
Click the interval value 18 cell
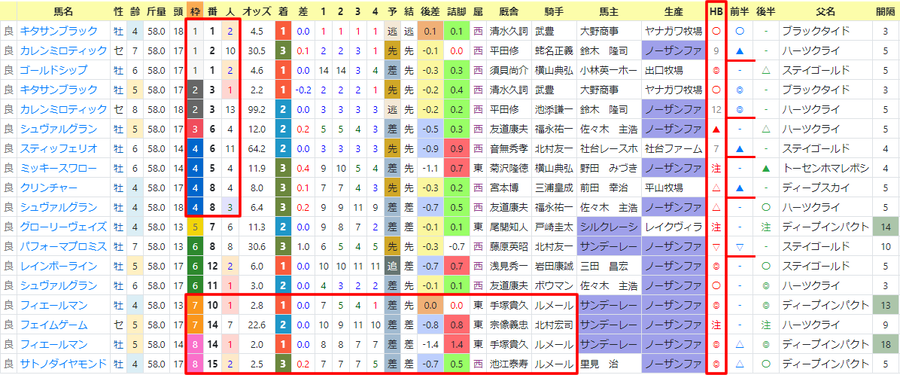(x=886, y=345)
